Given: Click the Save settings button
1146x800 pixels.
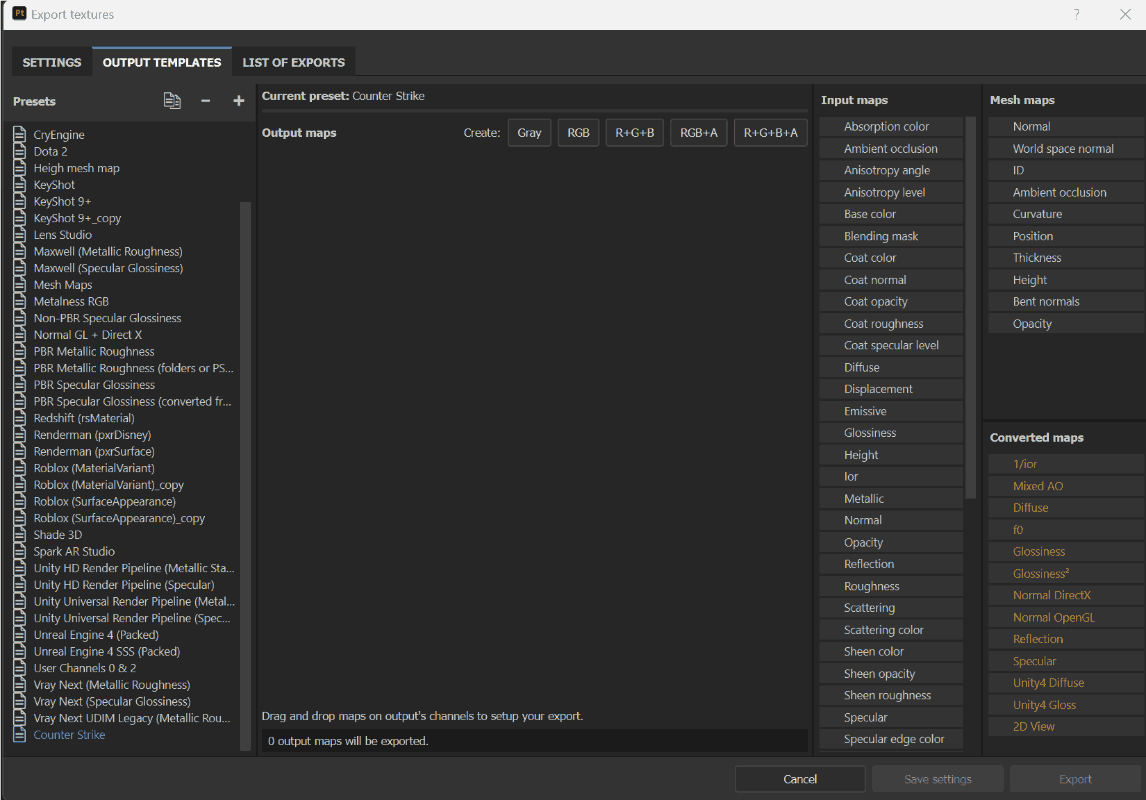Looking at the screenshot, I should click(x=937, y=778).
